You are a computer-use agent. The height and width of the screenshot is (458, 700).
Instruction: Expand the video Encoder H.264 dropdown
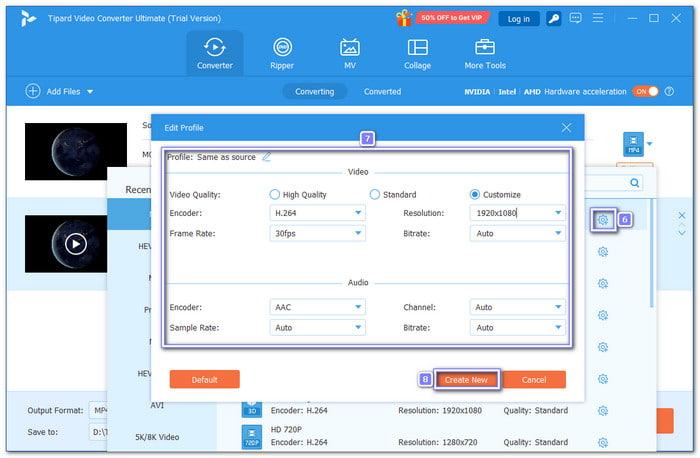coord(317,213)
